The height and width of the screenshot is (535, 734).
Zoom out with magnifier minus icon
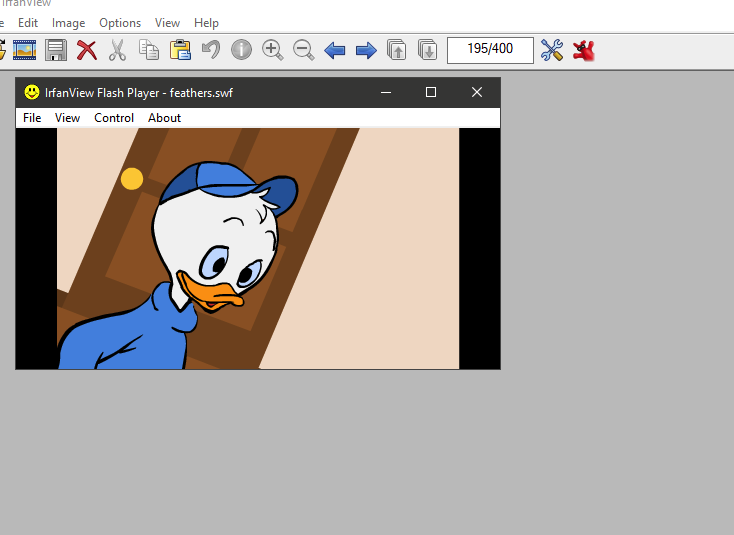point(303,50)
